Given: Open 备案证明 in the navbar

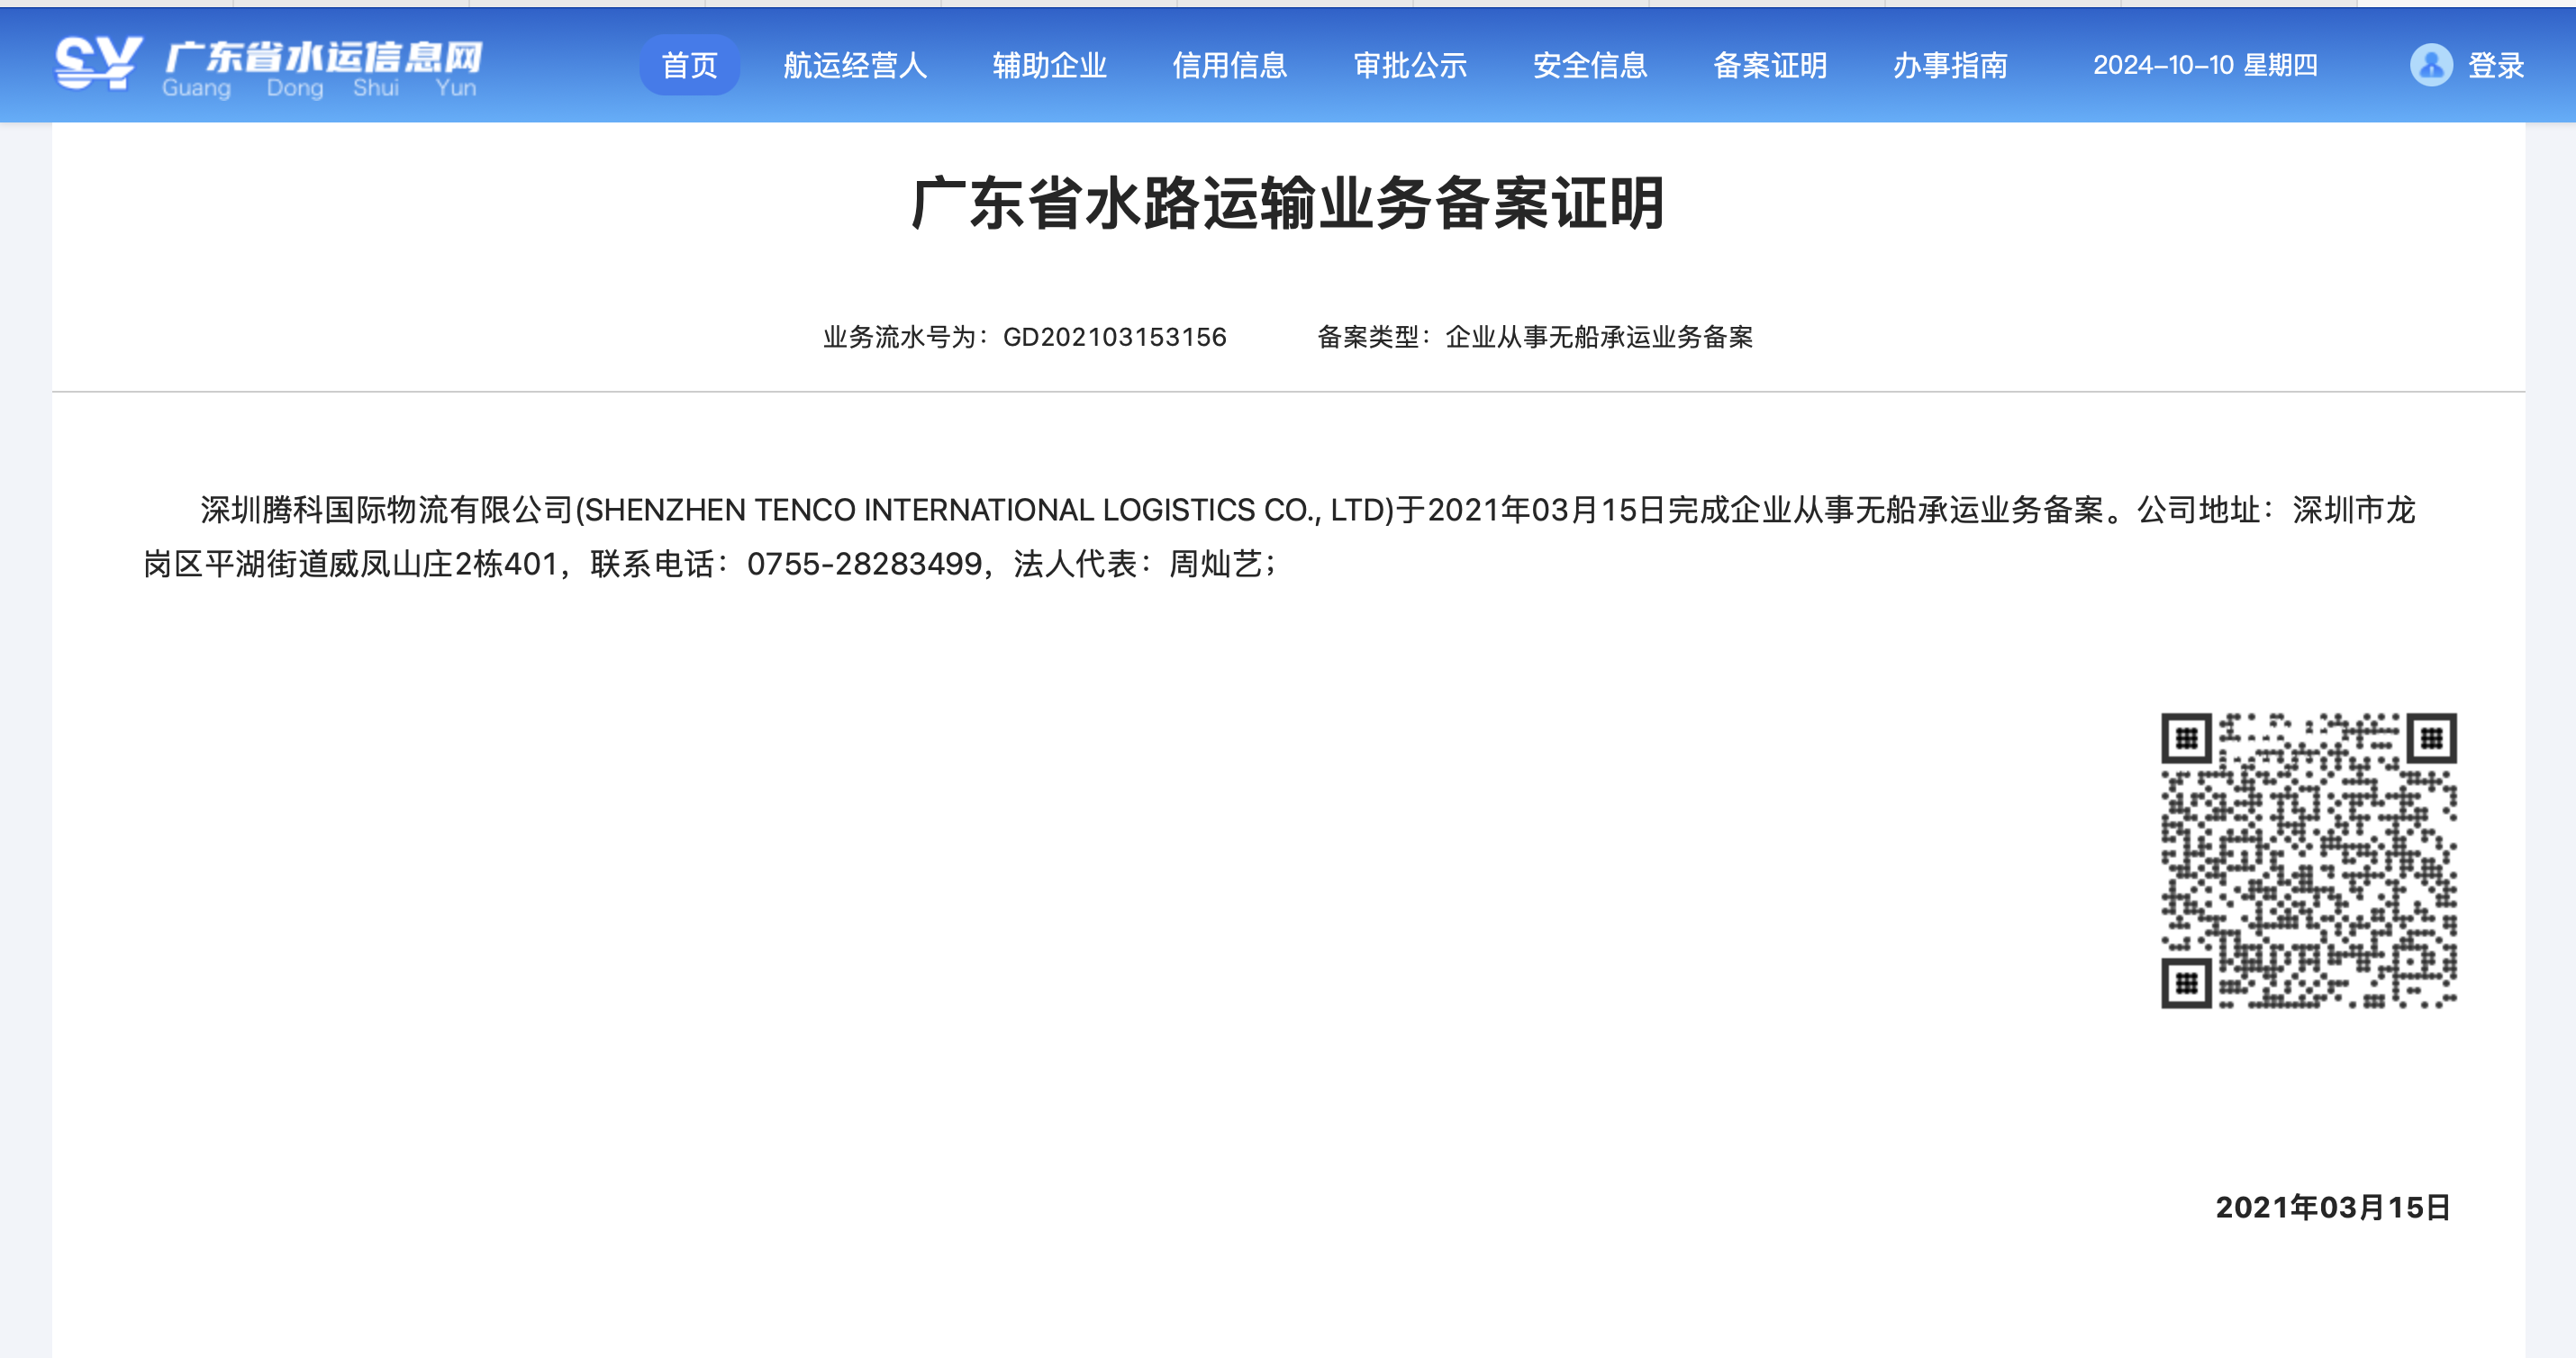Looking at the screenshot, I should pos(1770,65).
